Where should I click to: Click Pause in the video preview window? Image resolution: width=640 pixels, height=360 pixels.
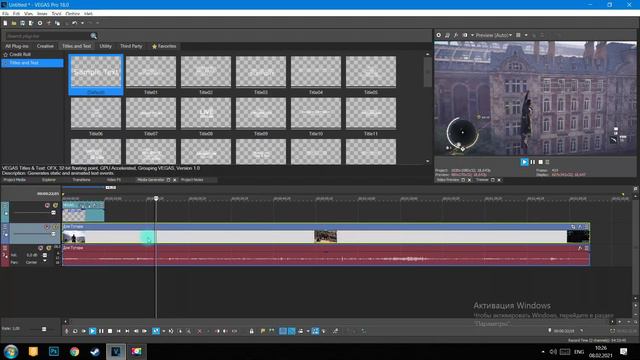(533, 162)
